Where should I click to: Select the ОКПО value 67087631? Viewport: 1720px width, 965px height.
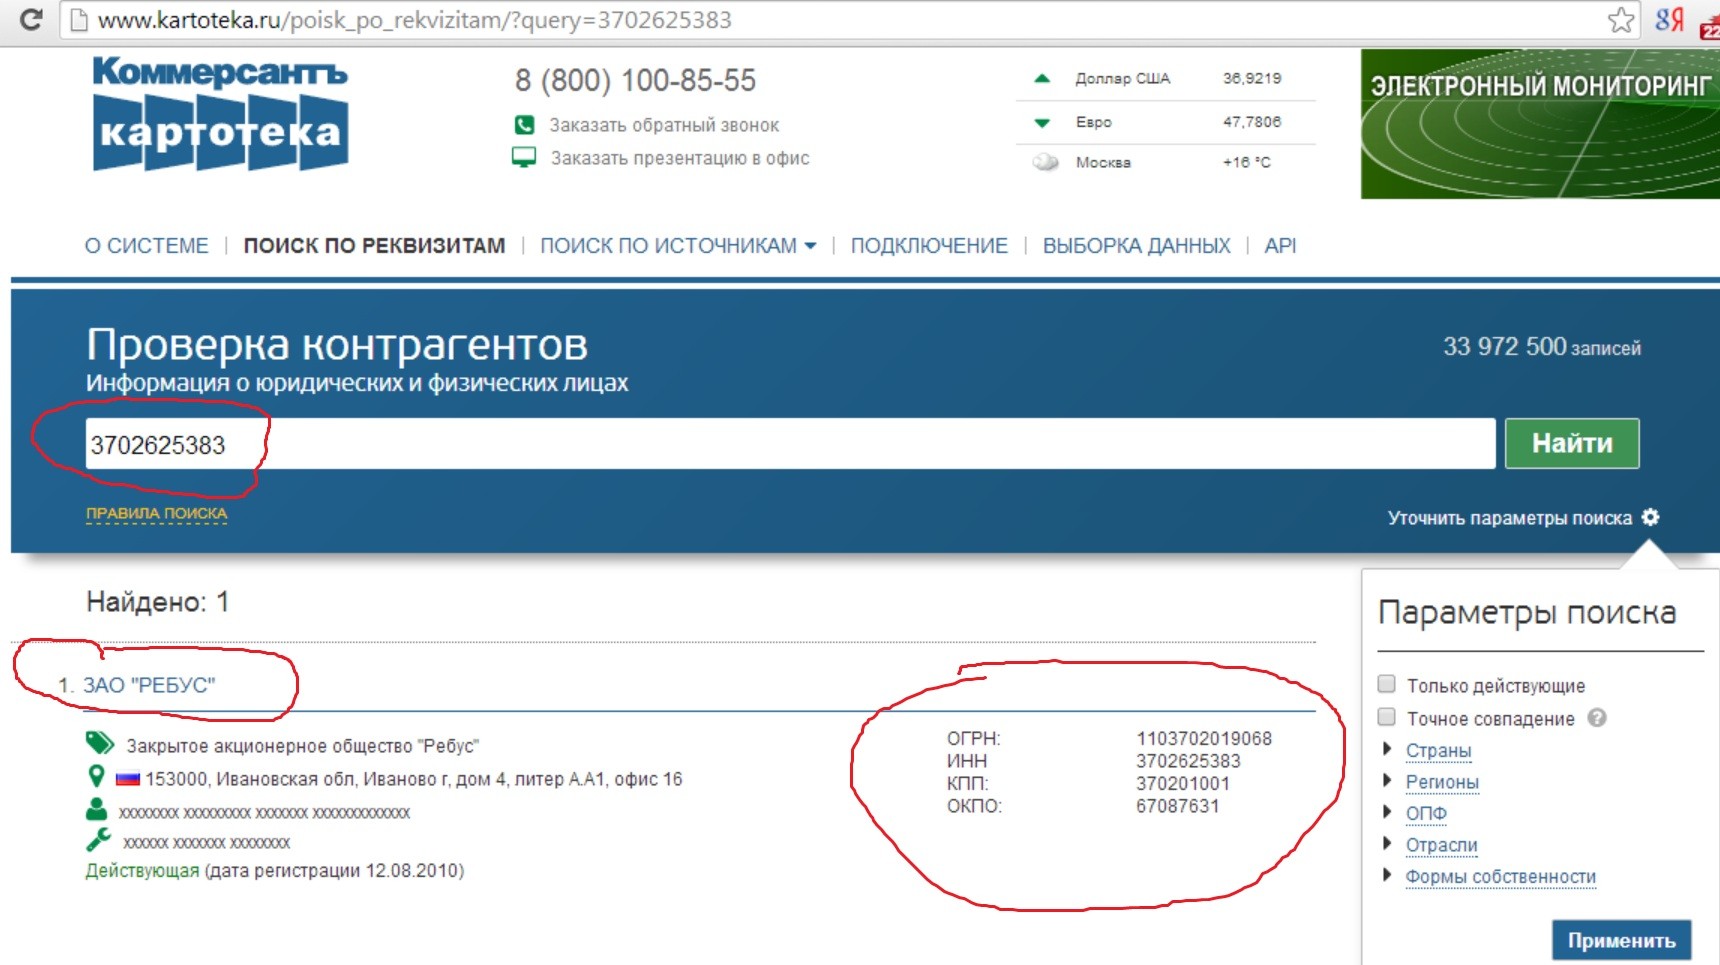point(1178,806)
